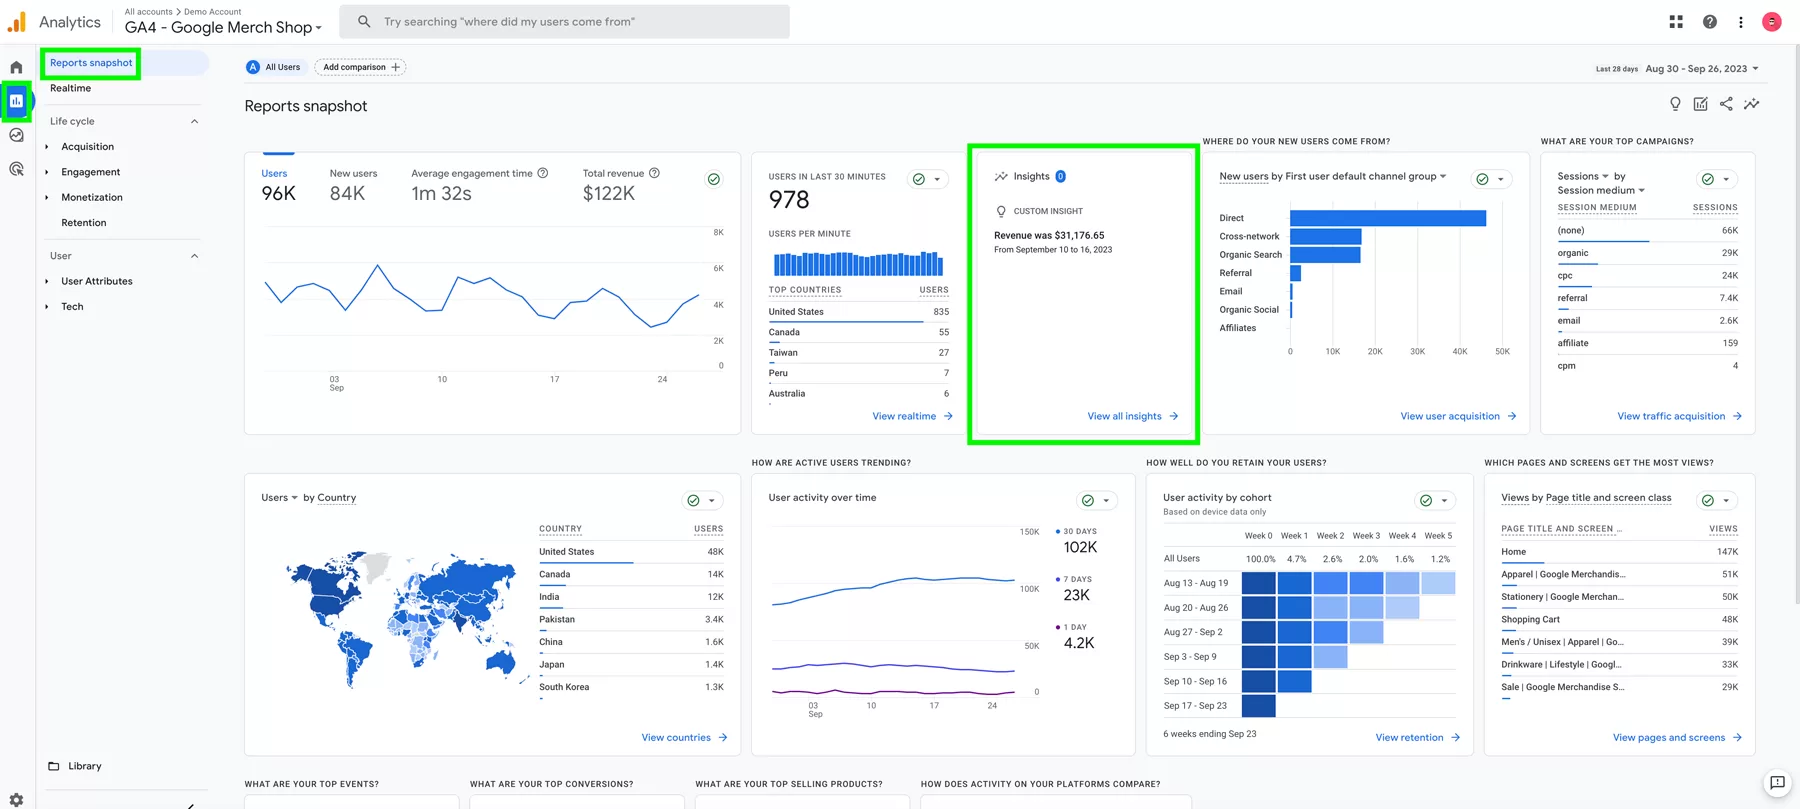
Task: Click the All Users segment badge
Action: (274, 67)
